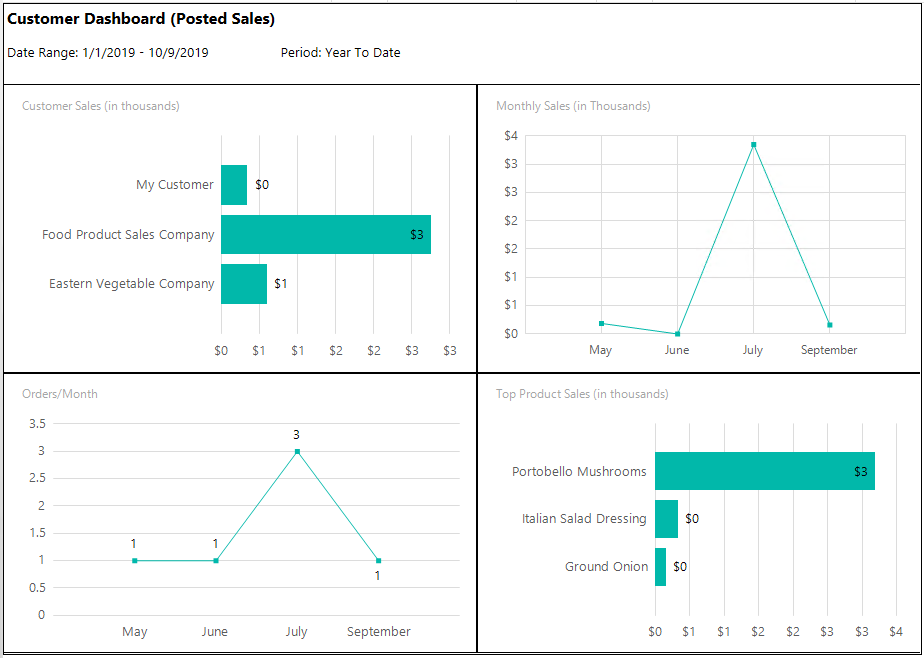924x658 pixels.
Task: Click the $1 value beside Eastern Vegetable bar
Action: pos(280,284)
